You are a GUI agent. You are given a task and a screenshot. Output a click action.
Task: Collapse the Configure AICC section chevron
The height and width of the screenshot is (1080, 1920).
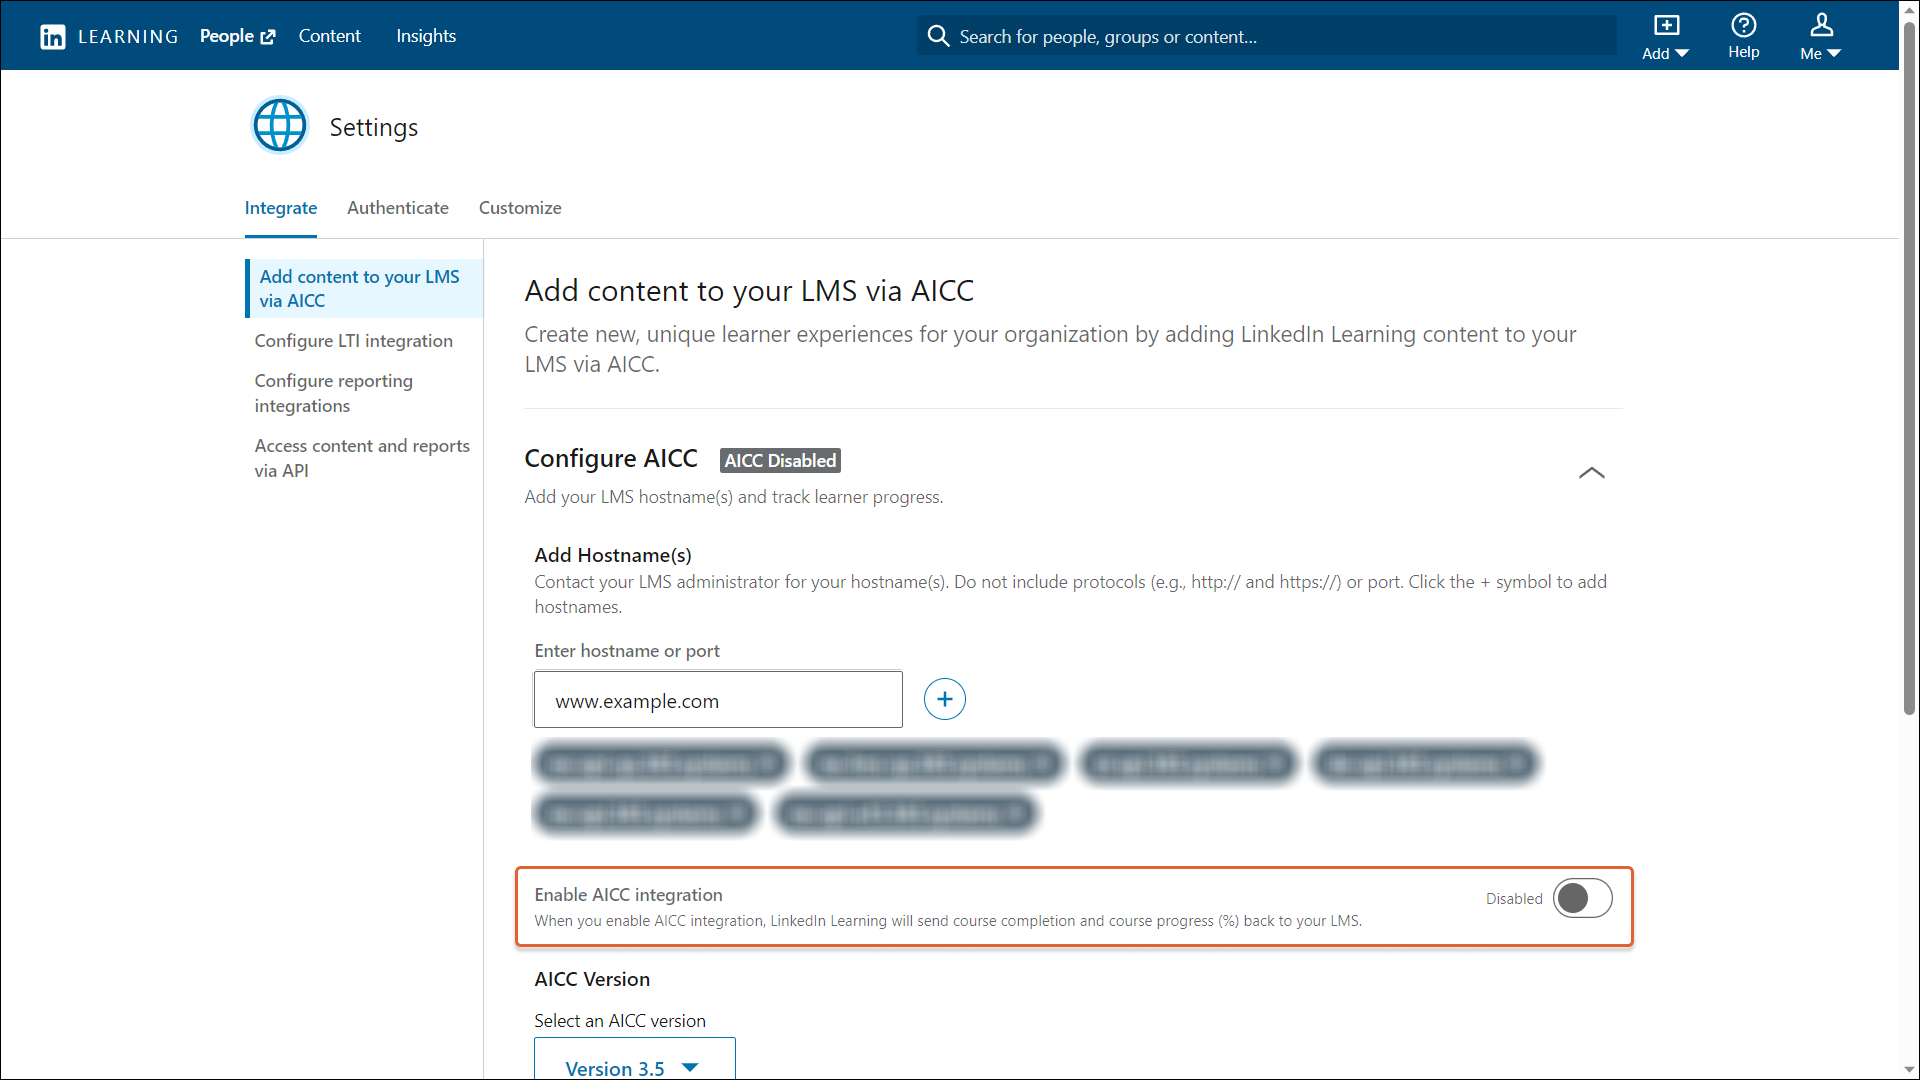click(x=1591, y=473)
